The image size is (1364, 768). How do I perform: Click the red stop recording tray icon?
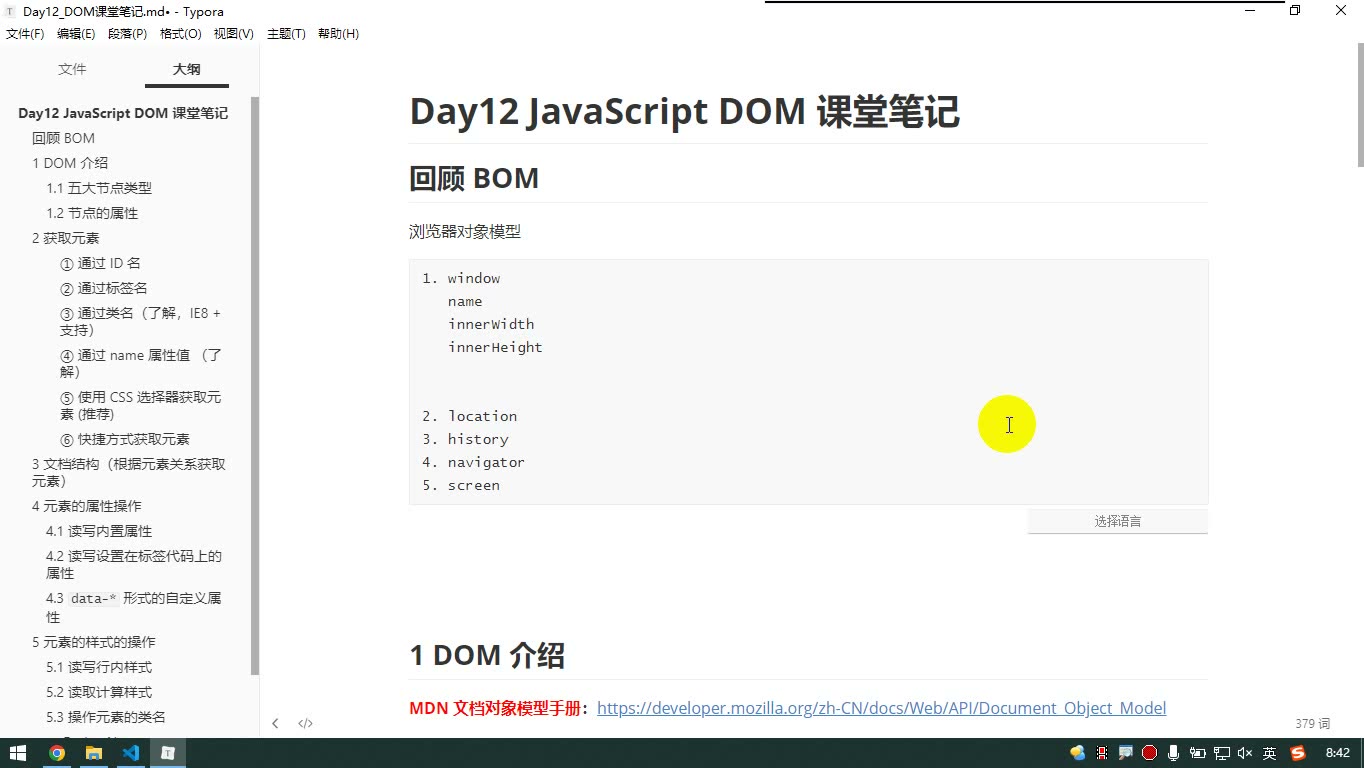click(1149, 753)
